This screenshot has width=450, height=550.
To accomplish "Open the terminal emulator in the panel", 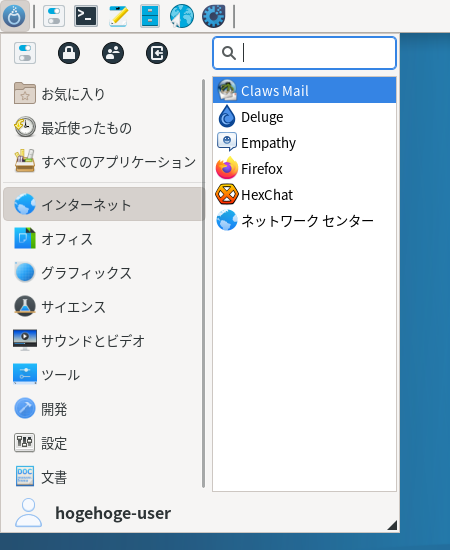I will point(86,16).
